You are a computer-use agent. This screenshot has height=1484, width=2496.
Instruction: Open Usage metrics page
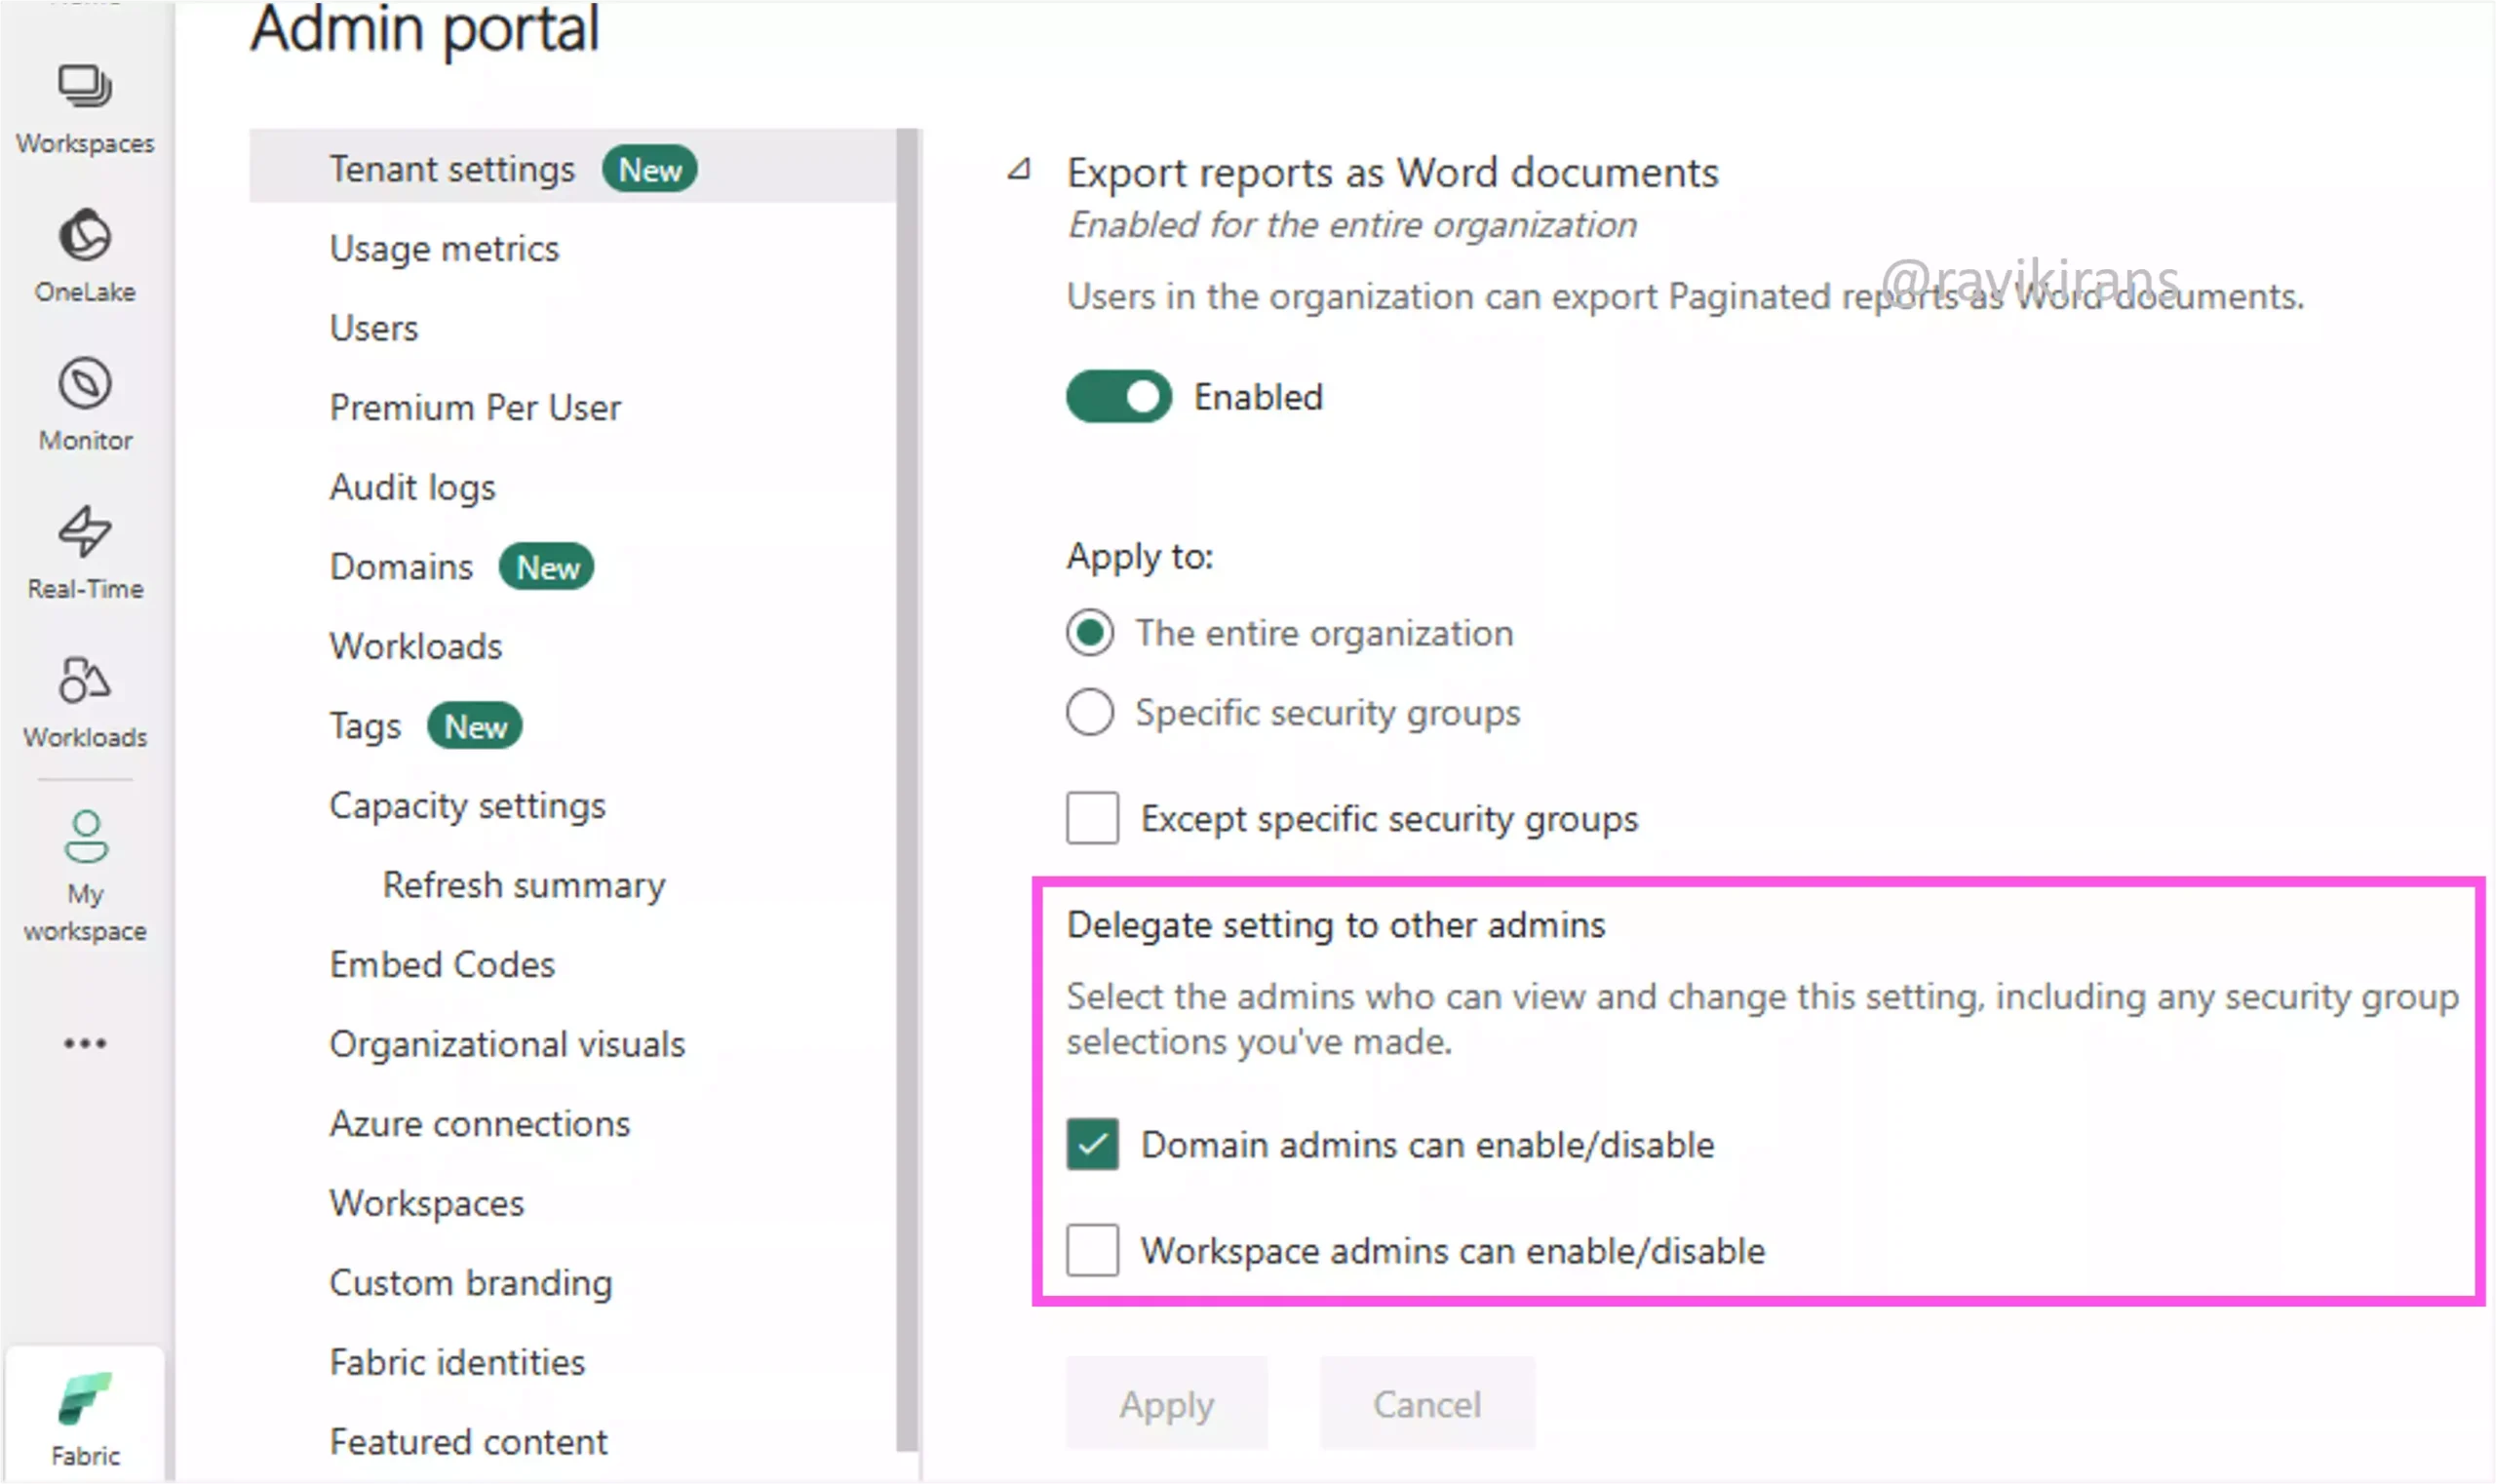tap(444, 248)
